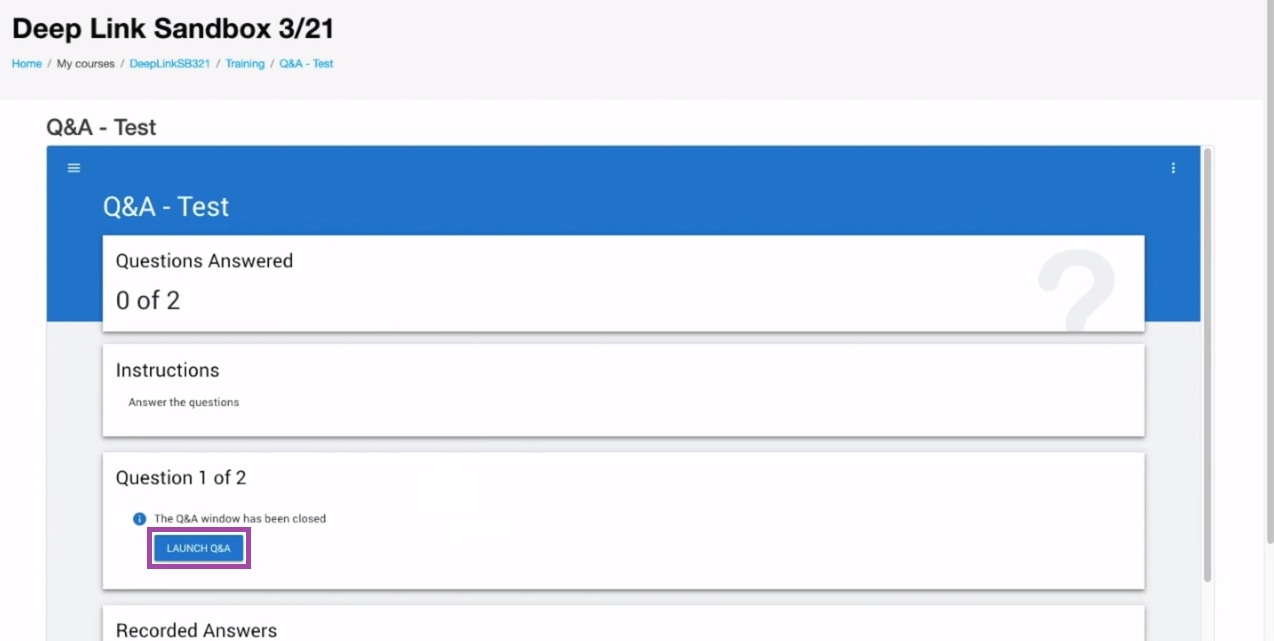Screen dimensions: 1274x641
Task: Click the embedded frame's vertical scrollbar
Action: coord(1207,365)
